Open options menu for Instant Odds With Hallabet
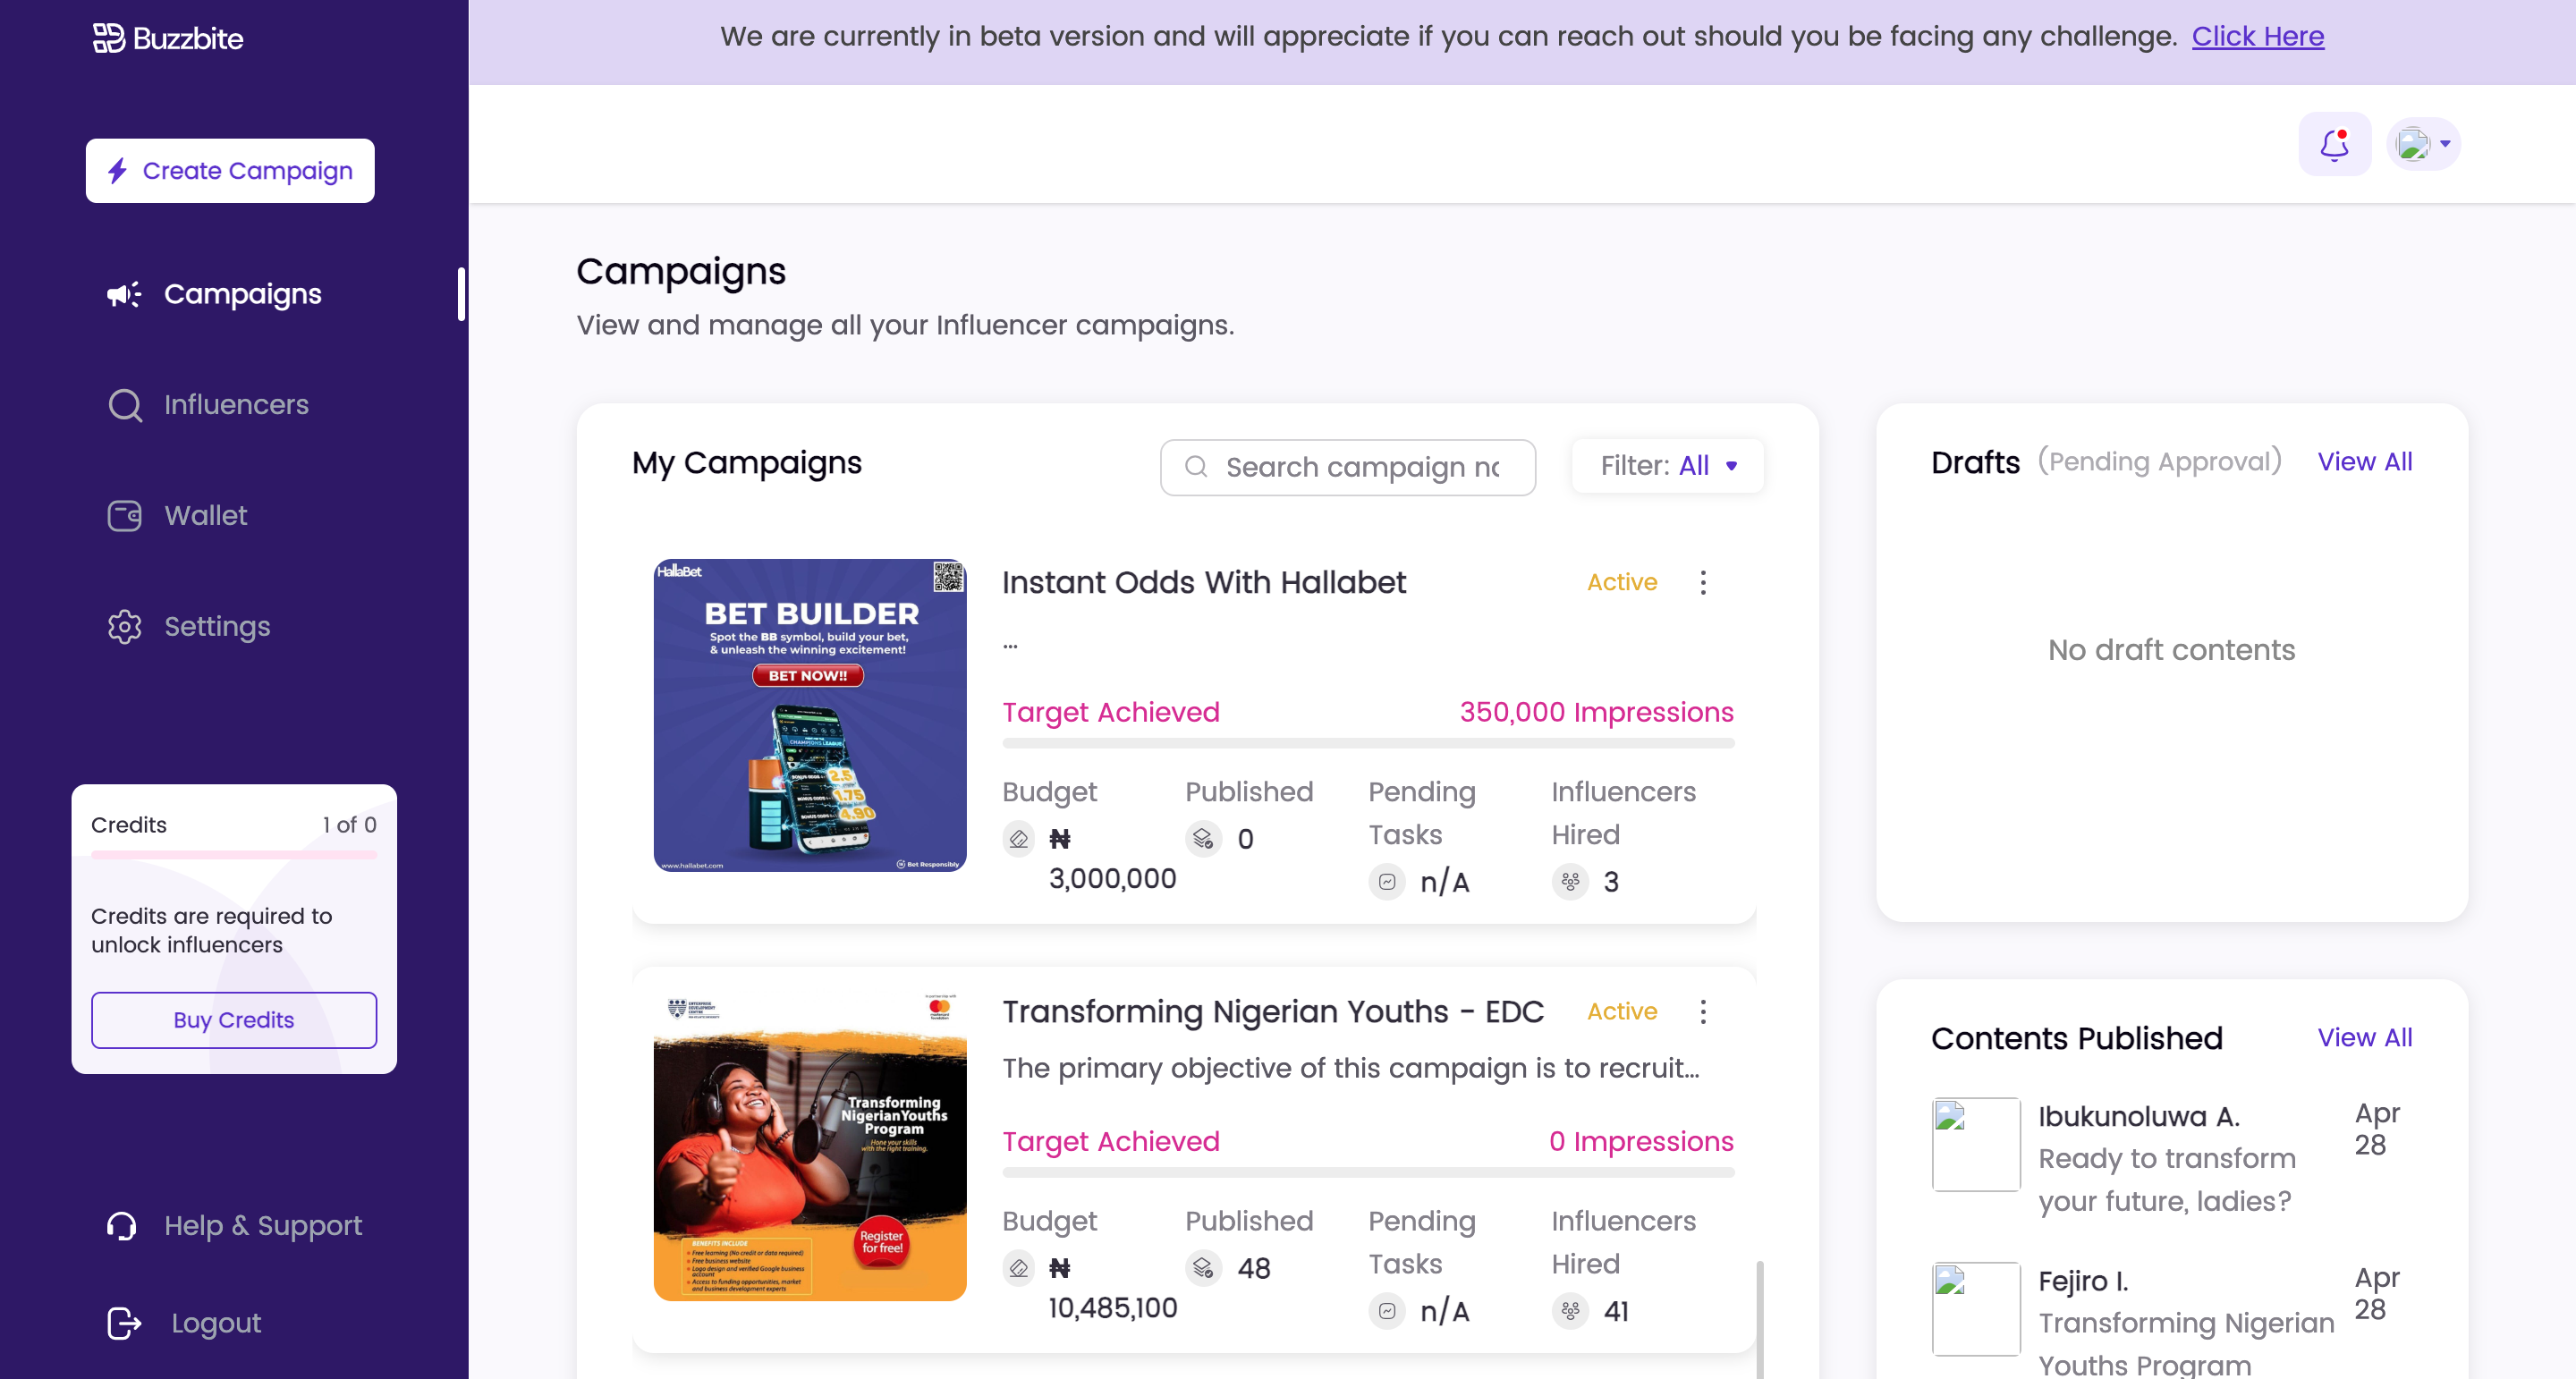Viewport: 2576px width, 1379px height. (x=1703, y=583)
